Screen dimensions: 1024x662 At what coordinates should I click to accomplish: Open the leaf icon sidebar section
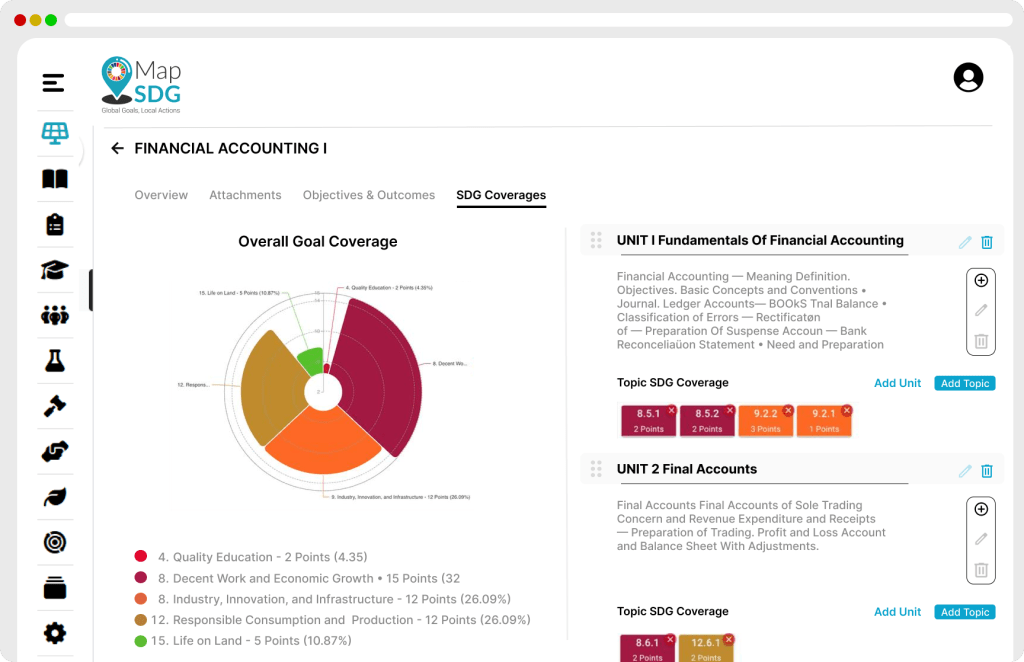54,497
